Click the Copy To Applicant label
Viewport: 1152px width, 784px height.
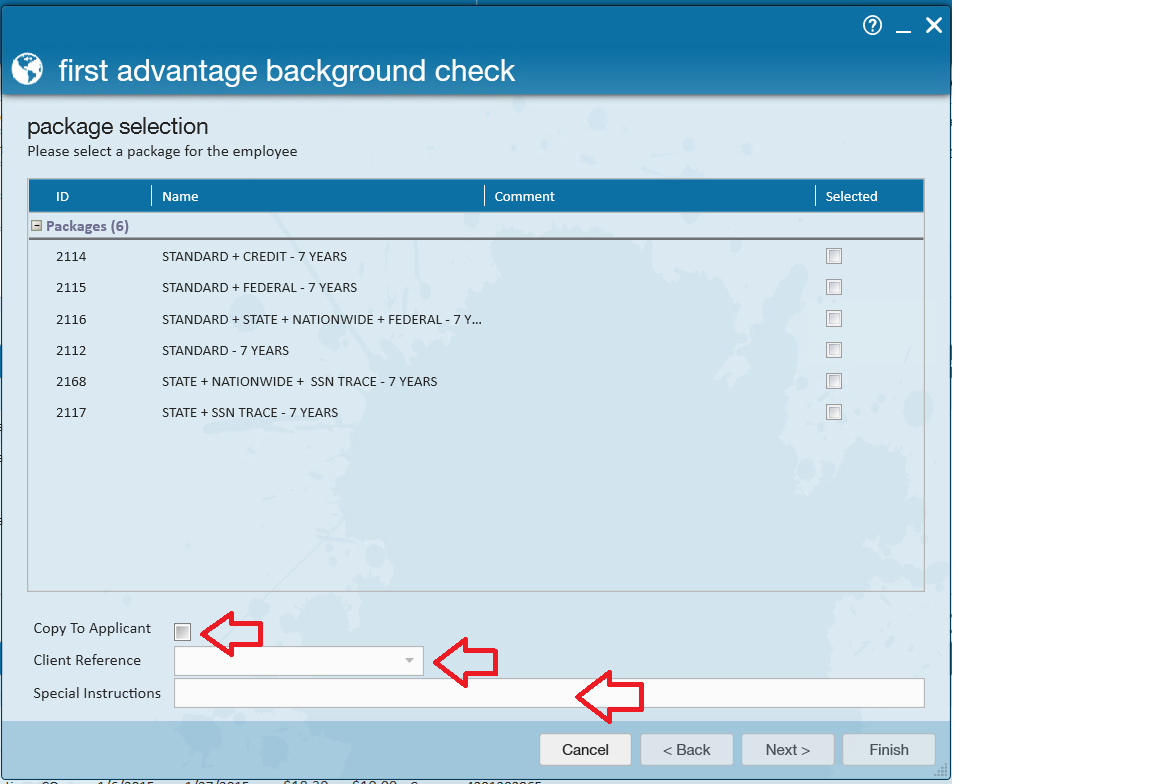(x=92, y=628)
